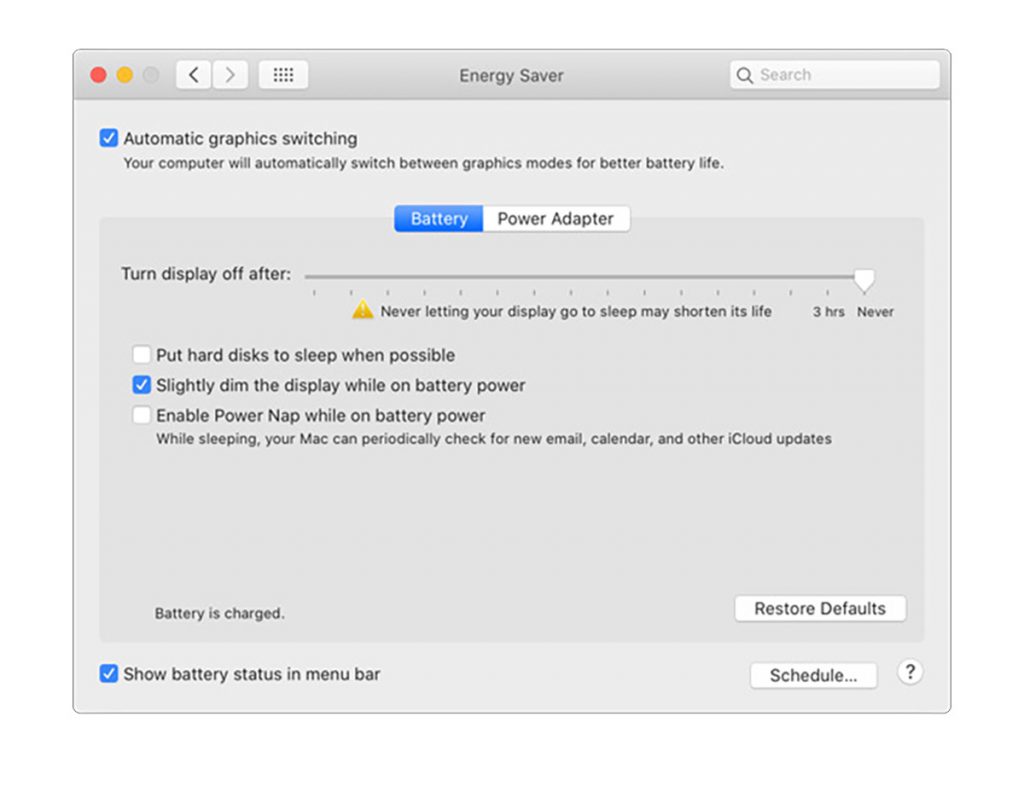Toggle Show battery status in menu bar

[109, 674]
